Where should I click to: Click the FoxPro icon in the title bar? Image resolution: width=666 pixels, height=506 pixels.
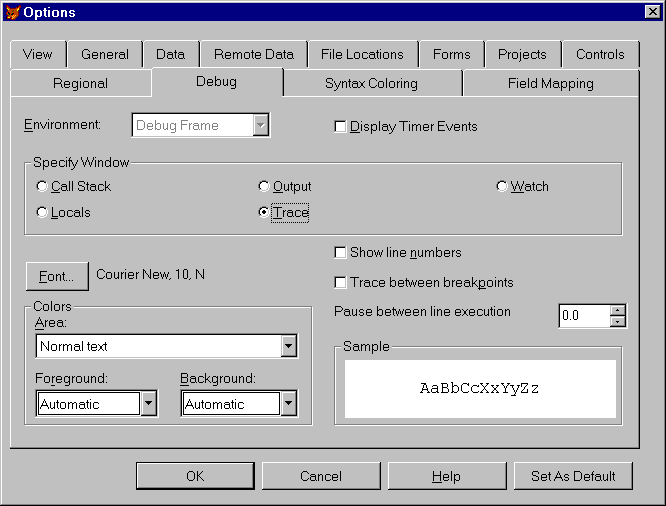[x=12, y=12]
